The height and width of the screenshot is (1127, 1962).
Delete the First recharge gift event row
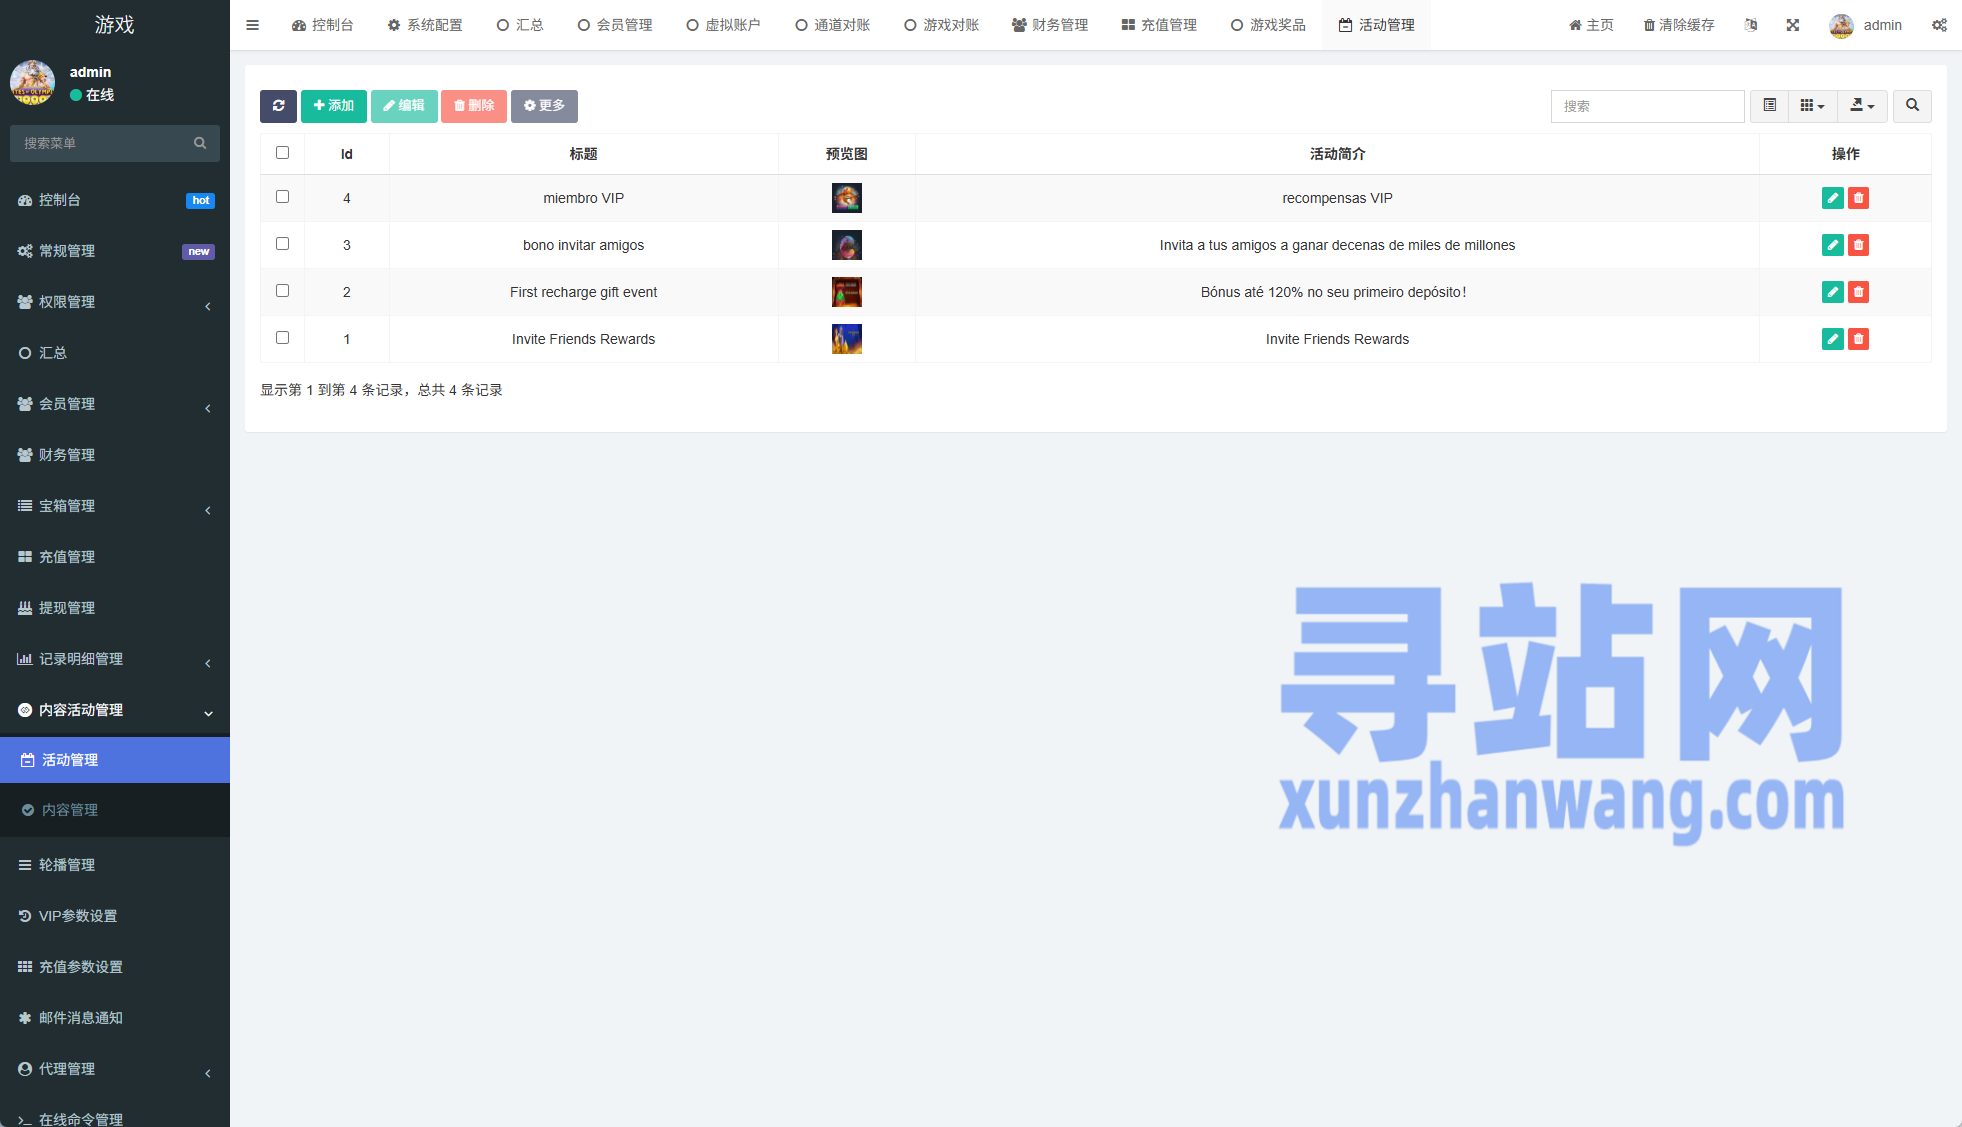[1858, 292]
